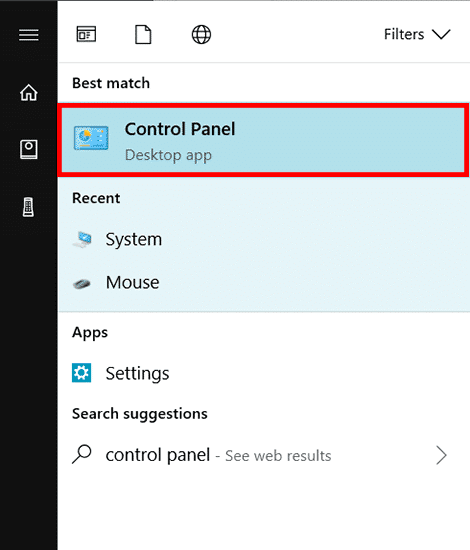Open the Notebook icon in sidebar

click(x=29, y=149)
